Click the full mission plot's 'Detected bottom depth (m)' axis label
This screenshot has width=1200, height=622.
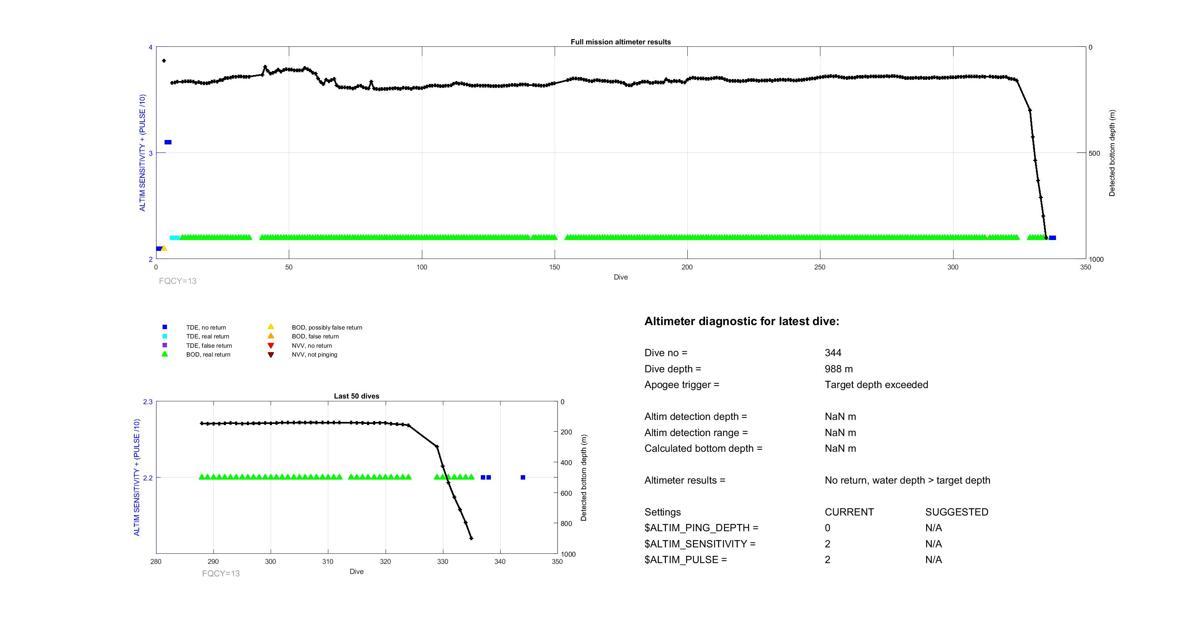click(1112, 153)
